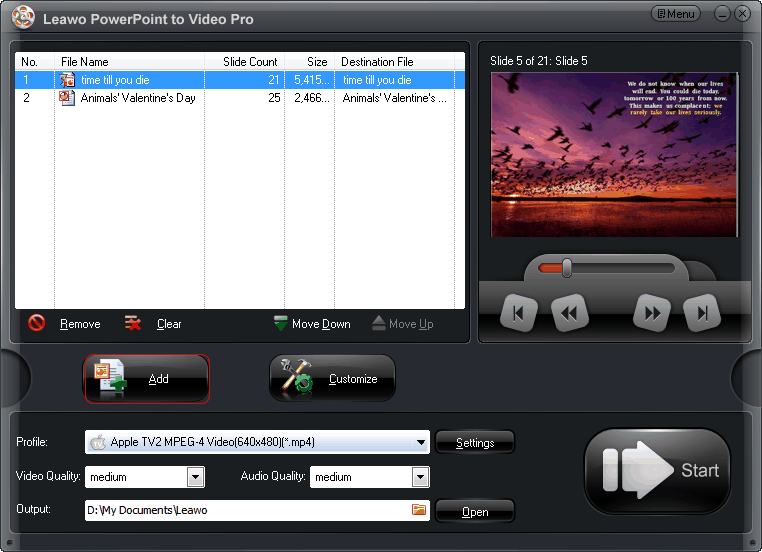Click the size 5,415... cell
The image size is (762, 552).
(310, 80)
